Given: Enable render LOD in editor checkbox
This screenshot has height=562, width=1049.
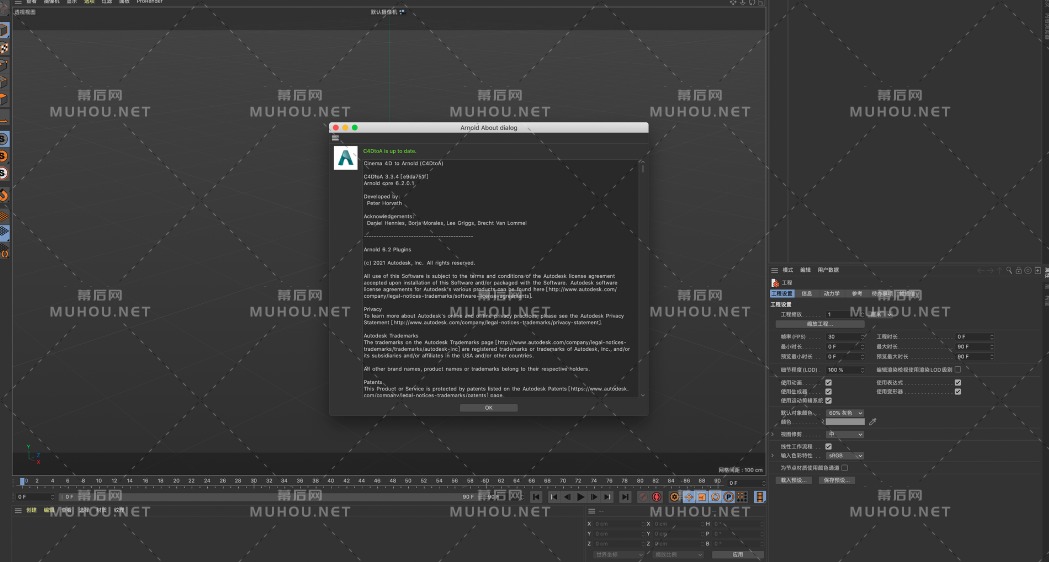Looking at the screenshot, I should pyautogui.click(x=958, y=369).
